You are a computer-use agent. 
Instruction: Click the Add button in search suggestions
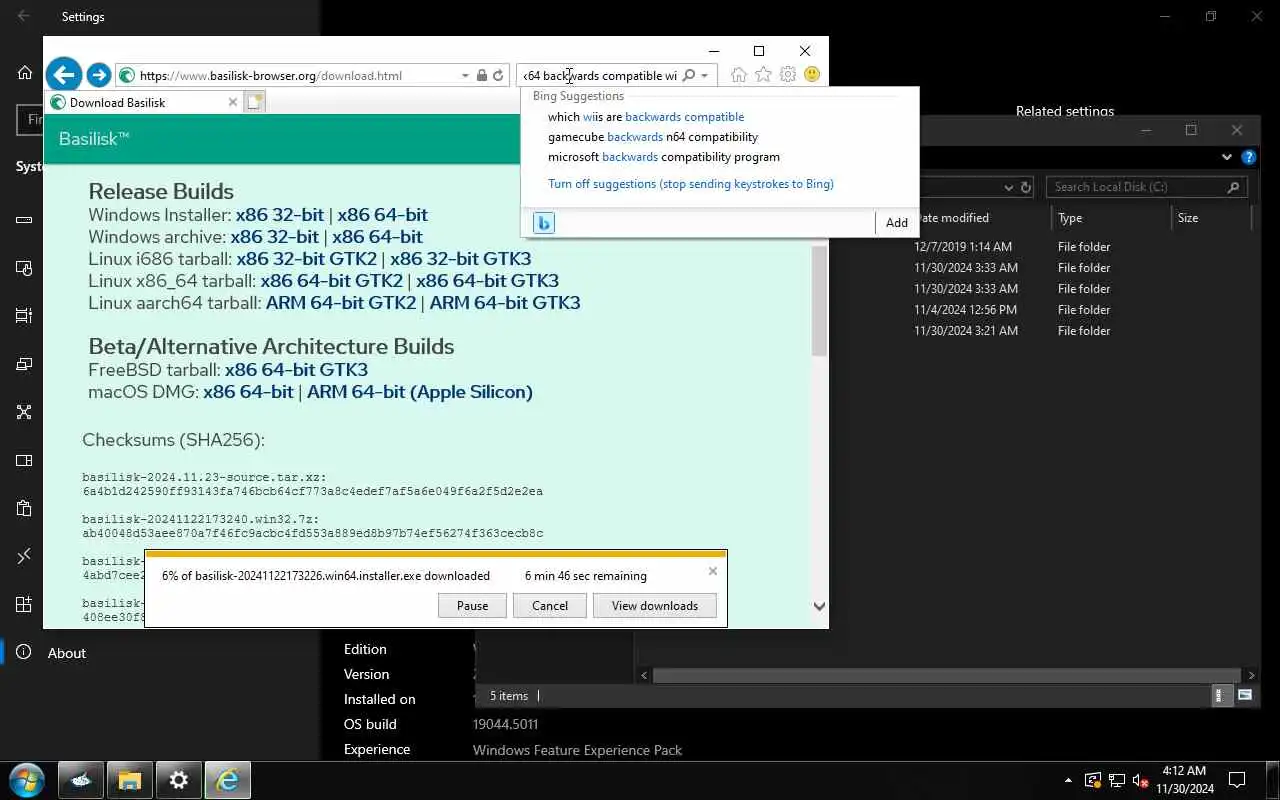pos(897,223)
